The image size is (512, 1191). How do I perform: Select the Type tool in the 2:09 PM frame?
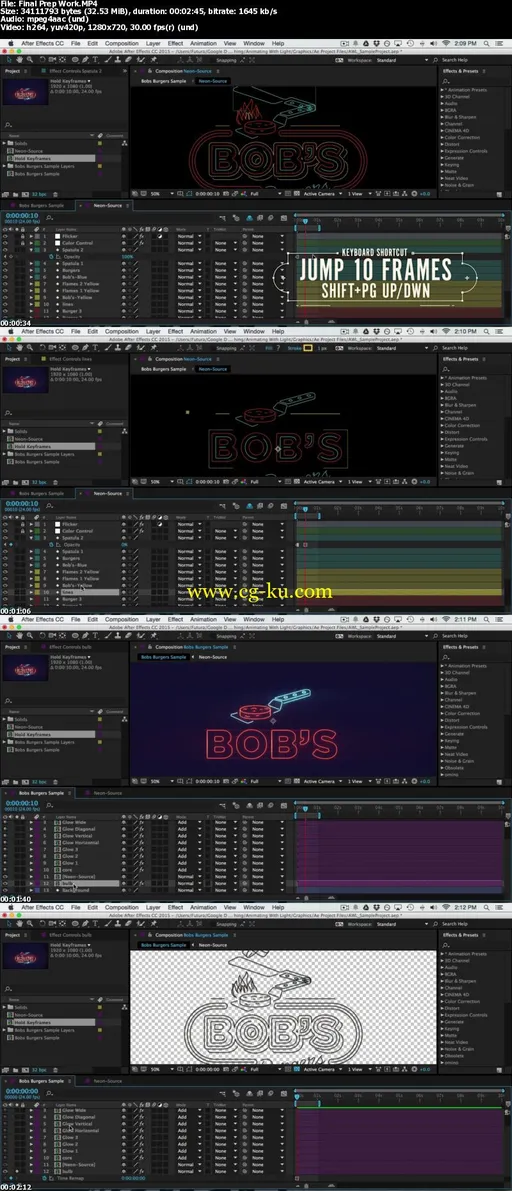pyautogui.click(x=96, y=59)
